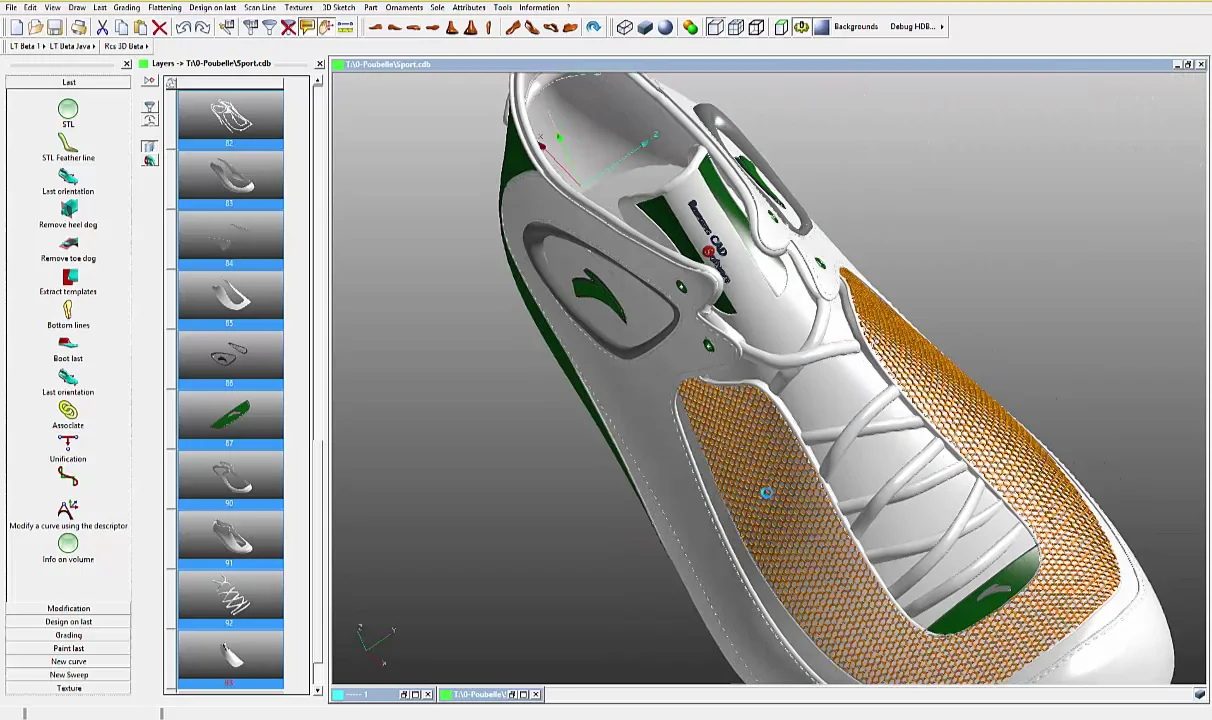Select layer thumbnail 83

click(x=231, y=180)
